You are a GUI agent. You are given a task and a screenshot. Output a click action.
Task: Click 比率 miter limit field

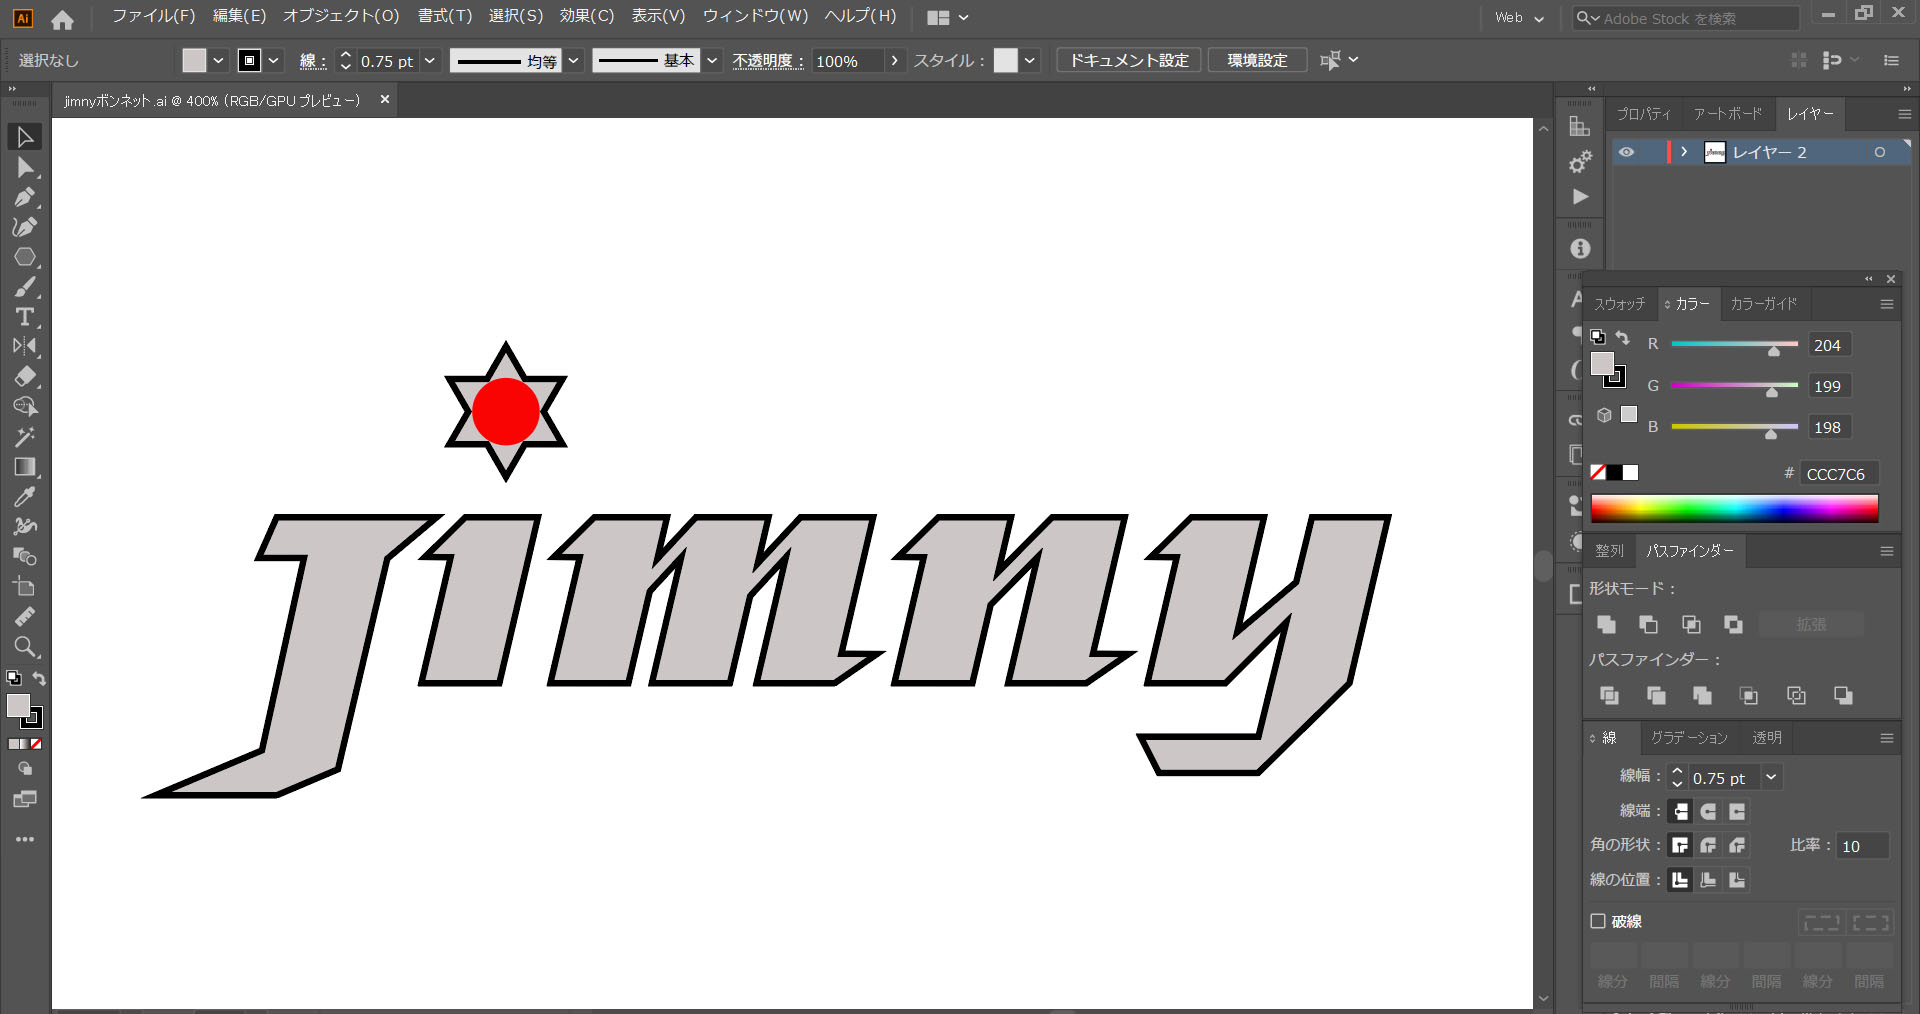(1862, 846)
